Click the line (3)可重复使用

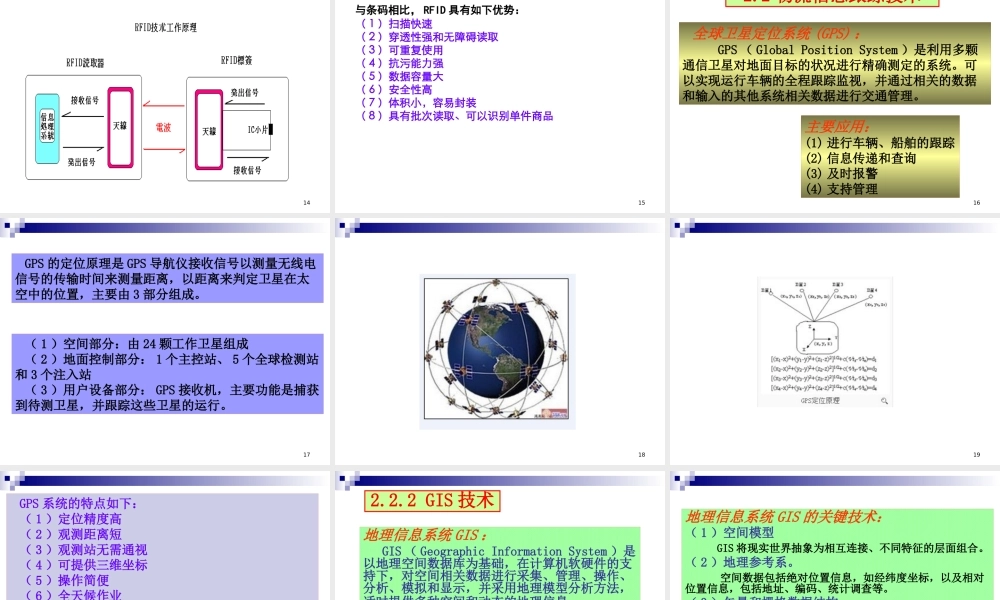(x=401, y=50)
